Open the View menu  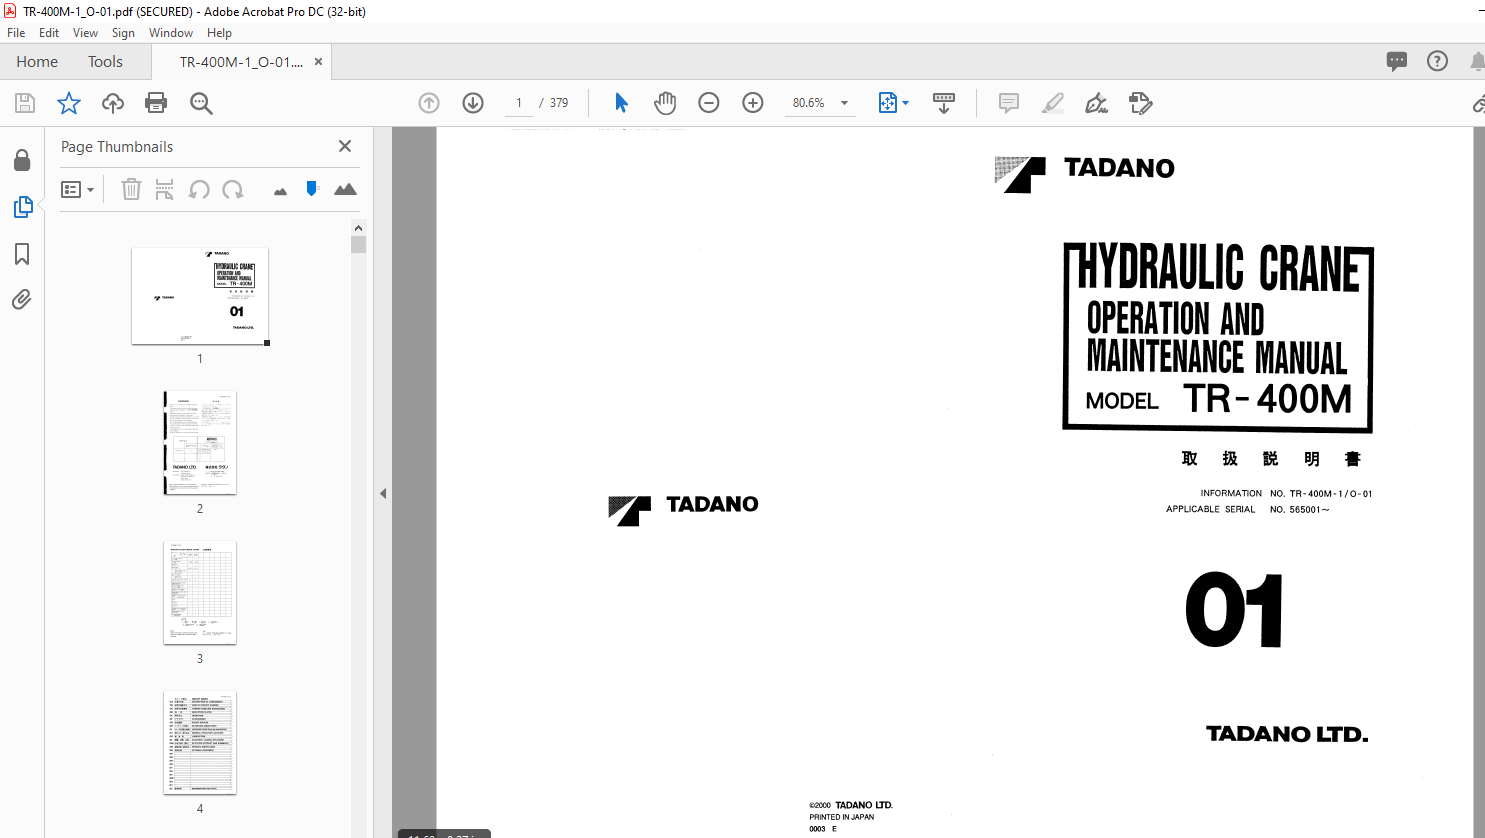pos(86,33)
